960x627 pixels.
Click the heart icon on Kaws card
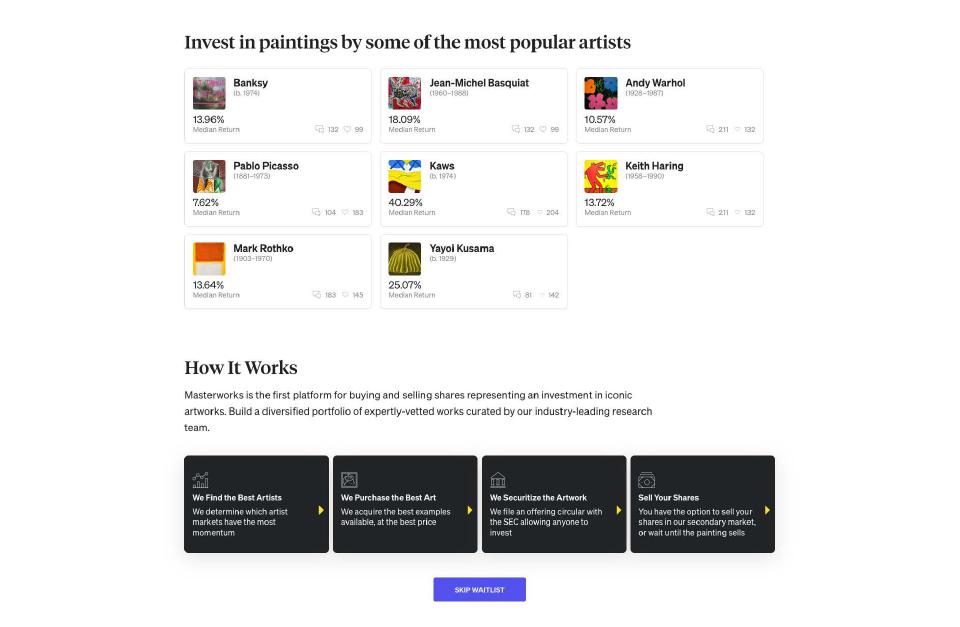click(540, 212)
